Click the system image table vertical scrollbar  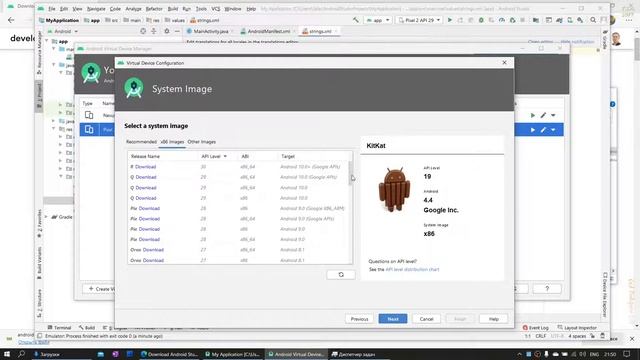click(350, 173)
